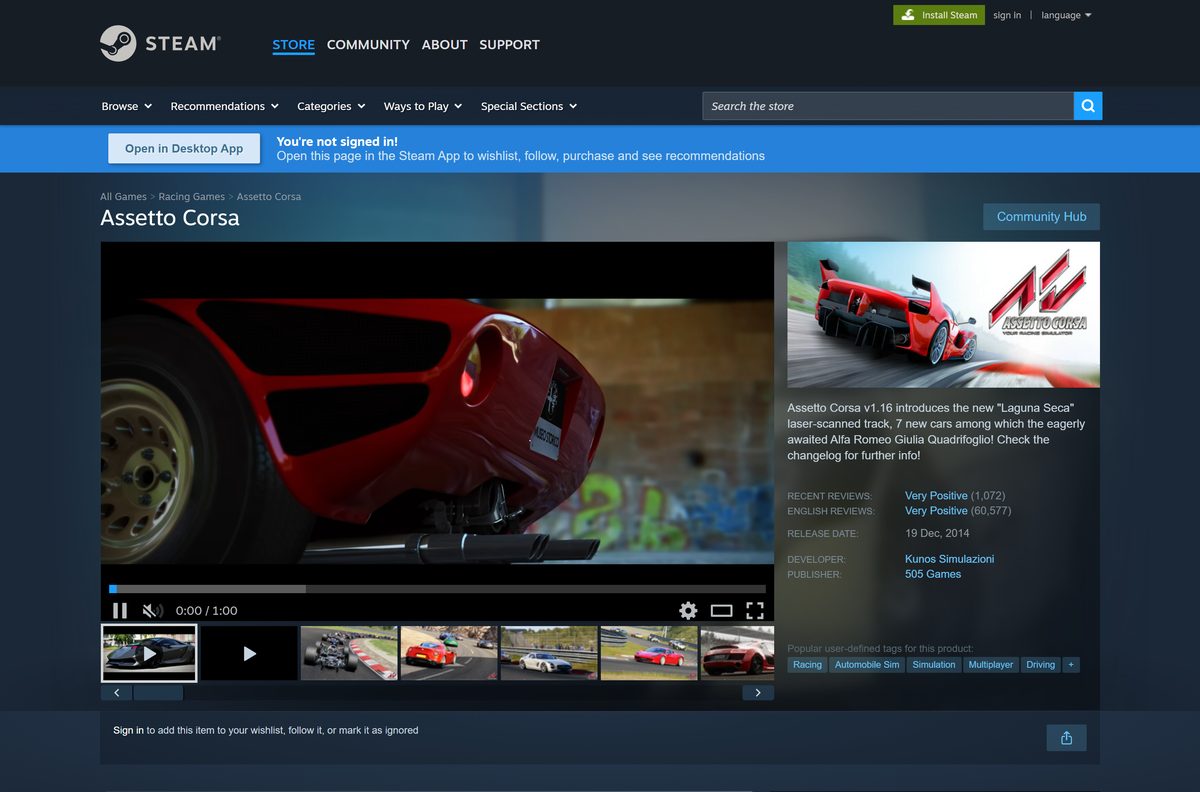
Task: Open developer Kunos Simulazioni link
Action: tap(949, 559)
